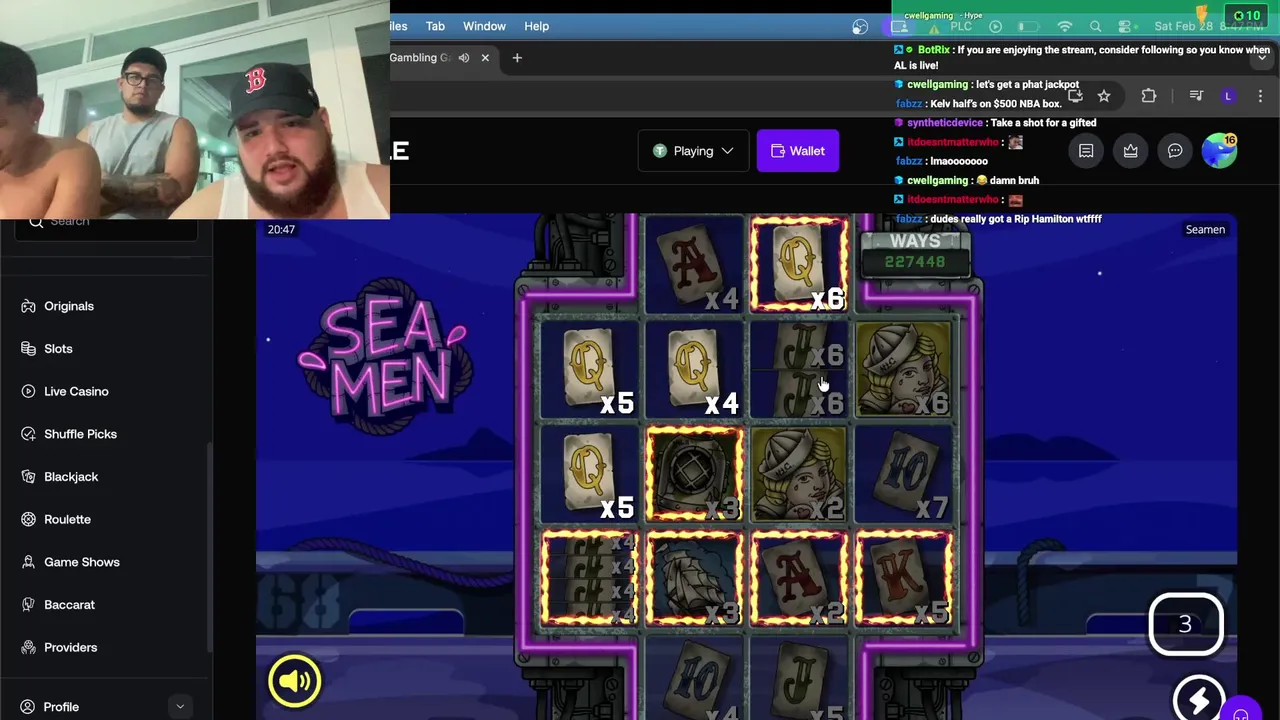Open the Playing currency dropdown
The width and height of the screenshot is (1280, 720).
point(693,151)
